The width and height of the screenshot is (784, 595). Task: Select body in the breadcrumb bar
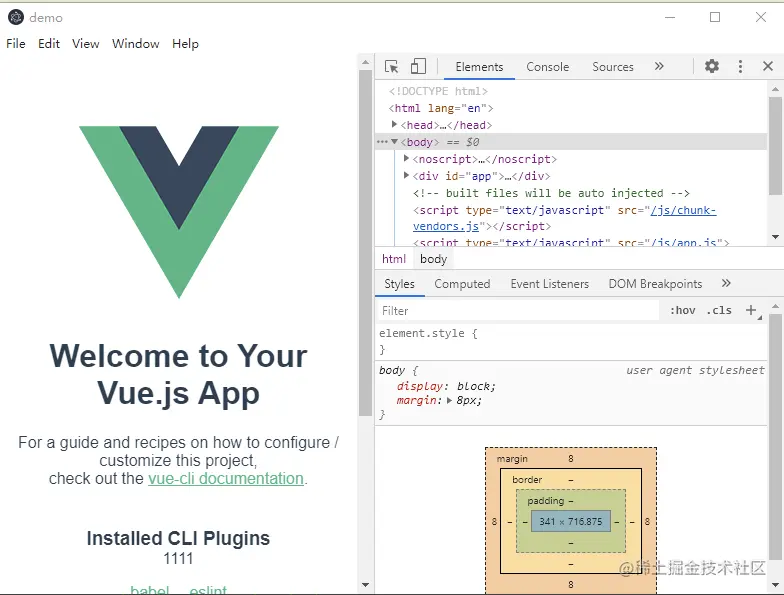434,258
